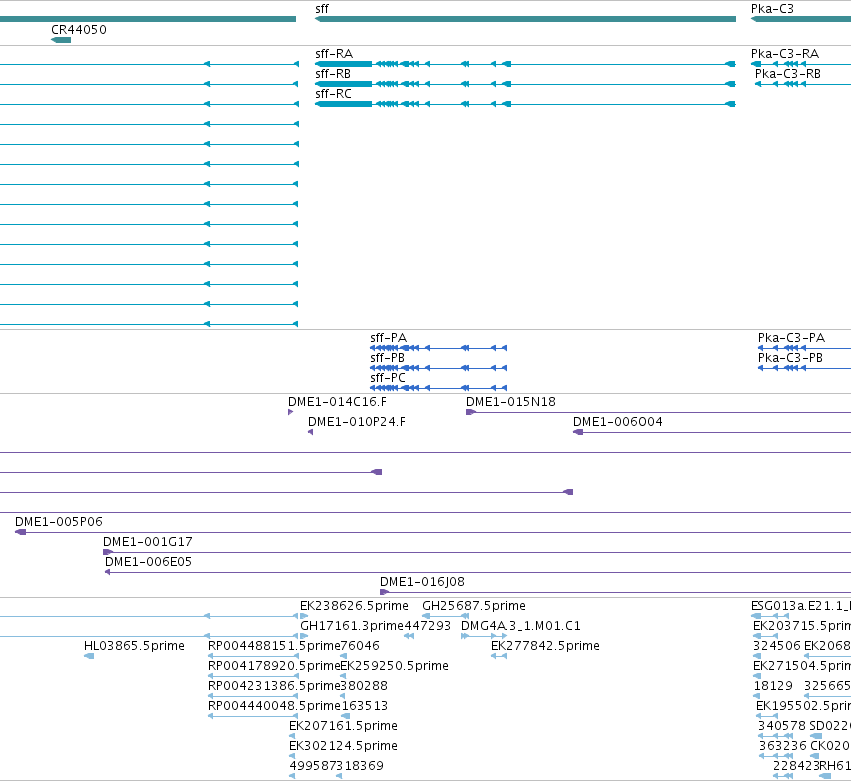Select EST 318369 label
Screen dimensions: 851x781
[x=360, y=767]
